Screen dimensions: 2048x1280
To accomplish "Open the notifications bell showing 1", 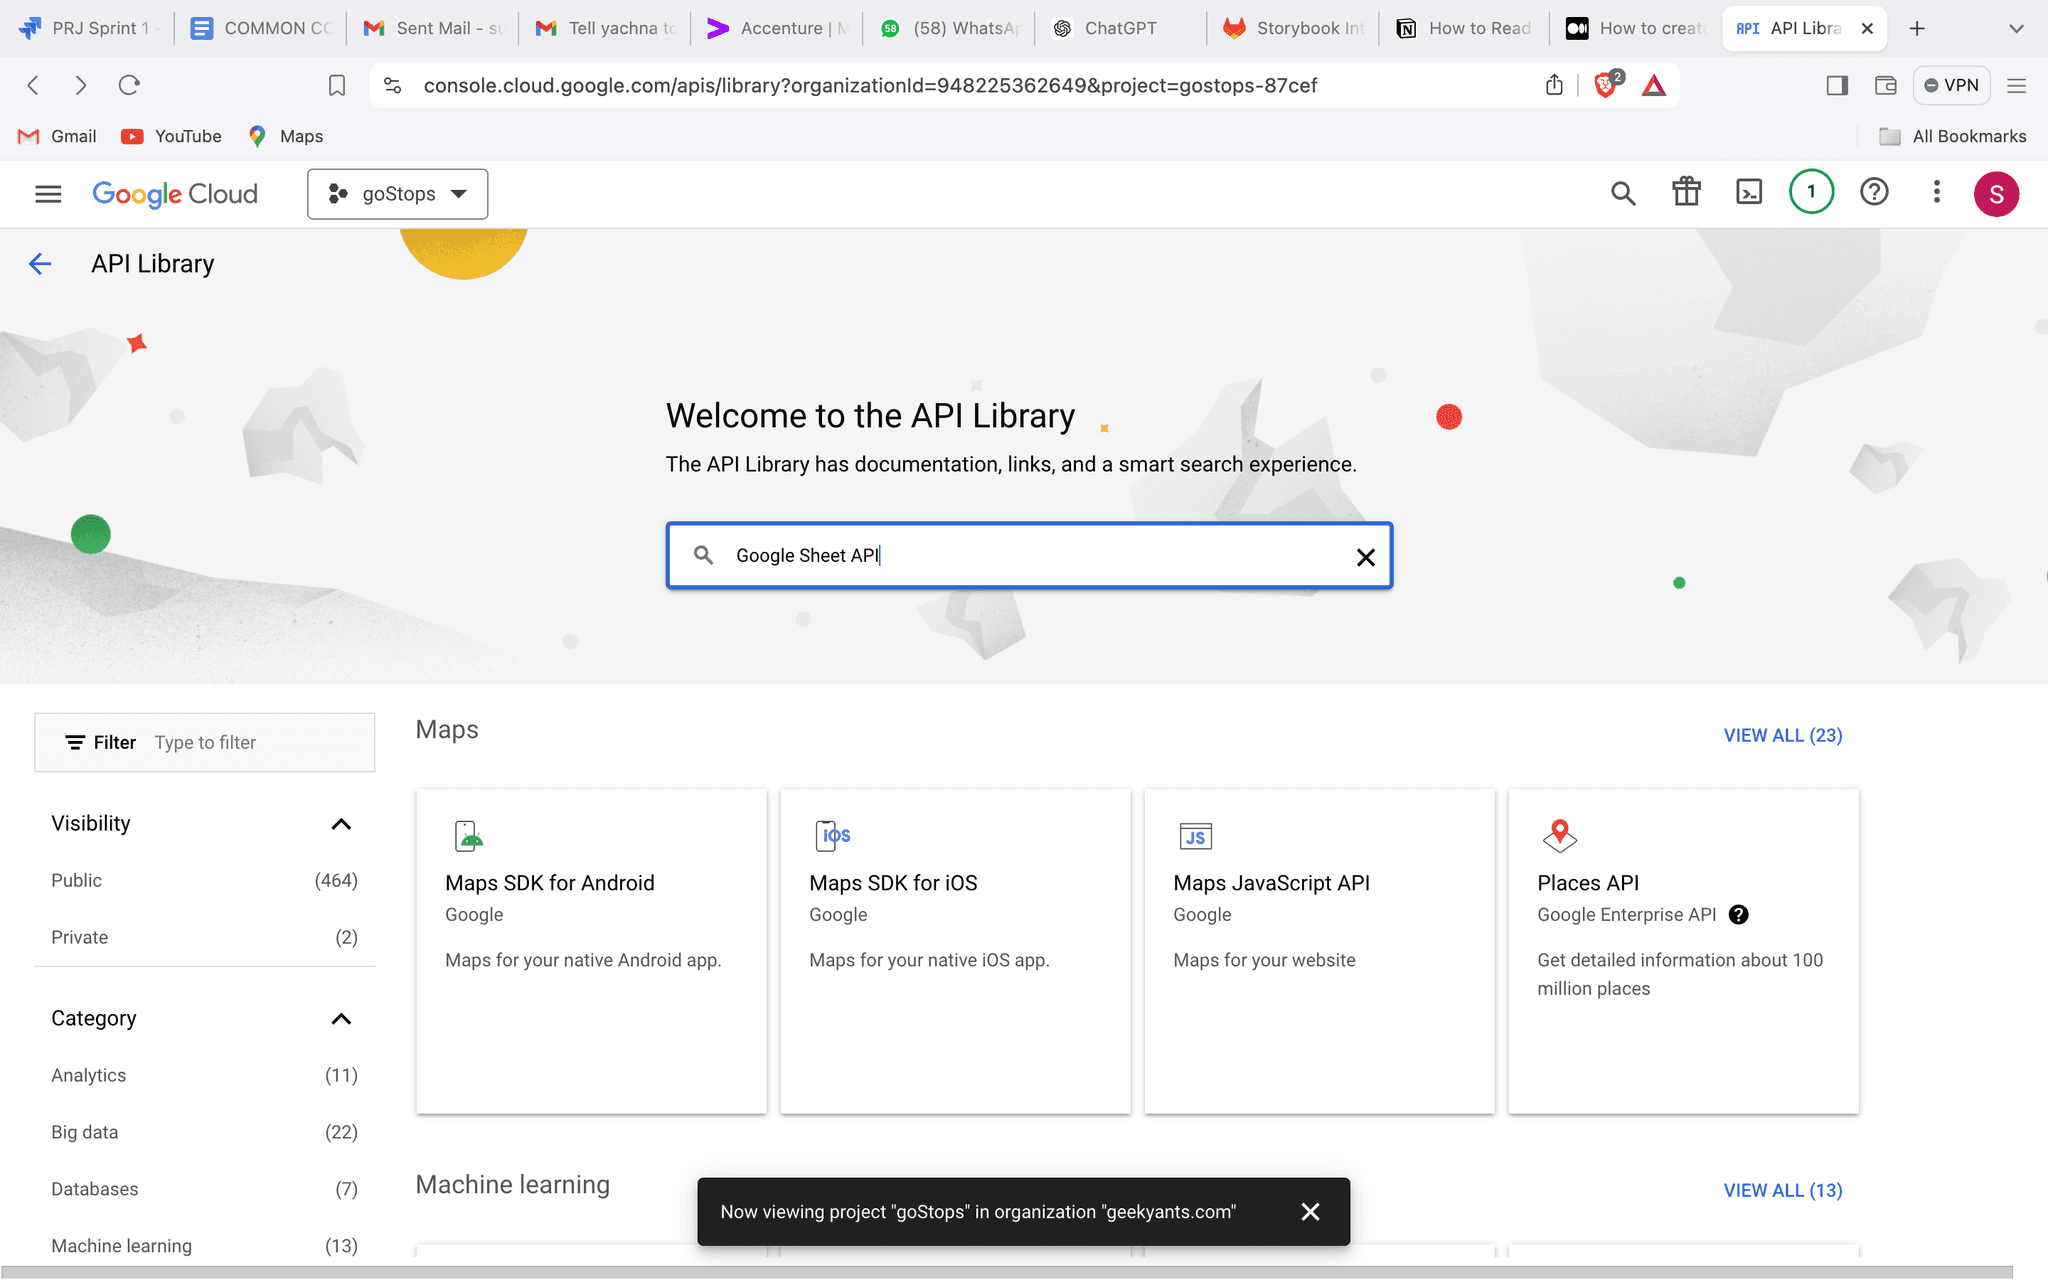I will tap(1810, 191).
